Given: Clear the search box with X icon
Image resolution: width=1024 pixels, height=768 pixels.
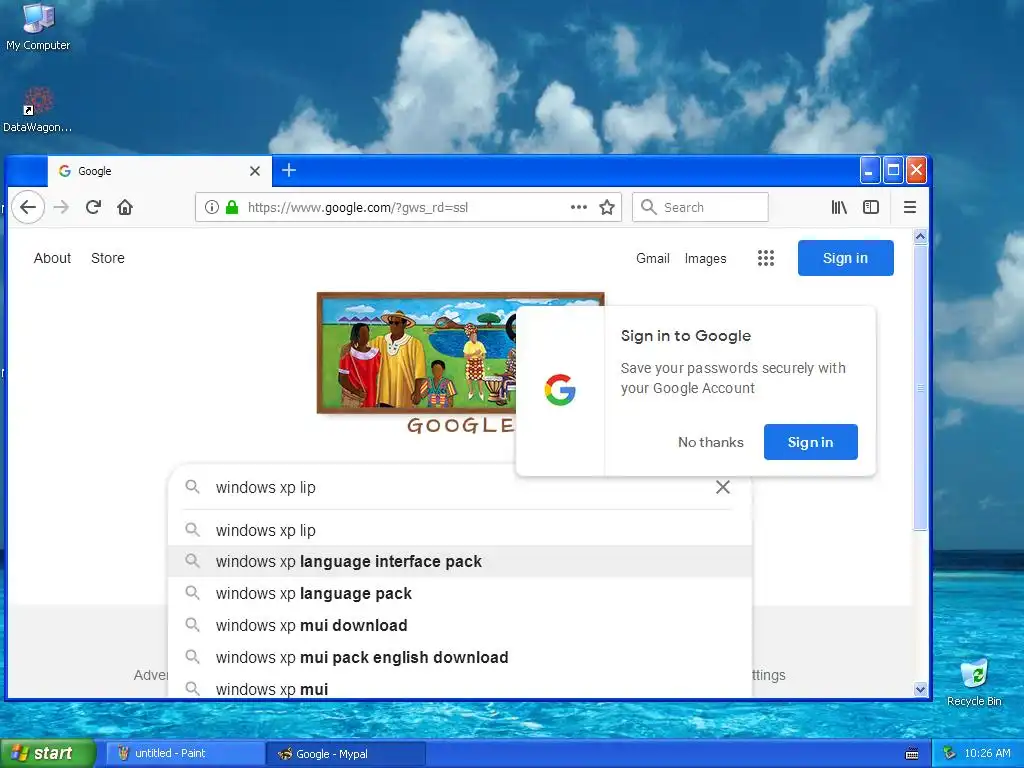Looking at the screenshot, I should tap(722, 487).
